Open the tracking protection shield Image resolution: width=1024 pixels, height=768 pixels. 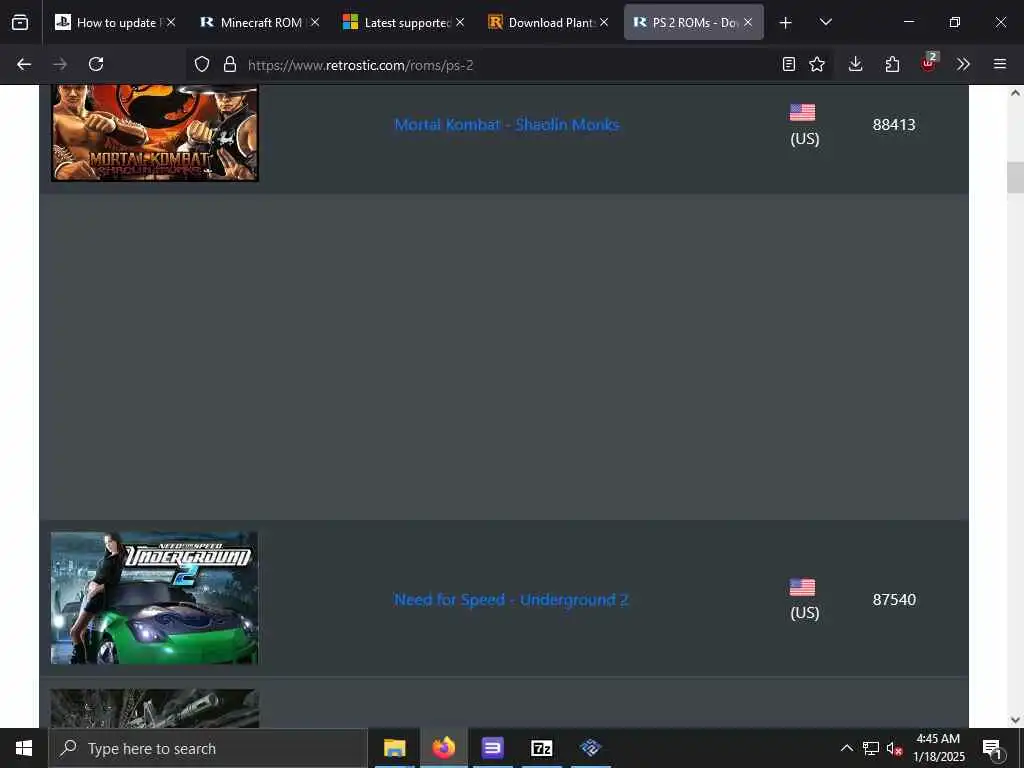[202, 64]
